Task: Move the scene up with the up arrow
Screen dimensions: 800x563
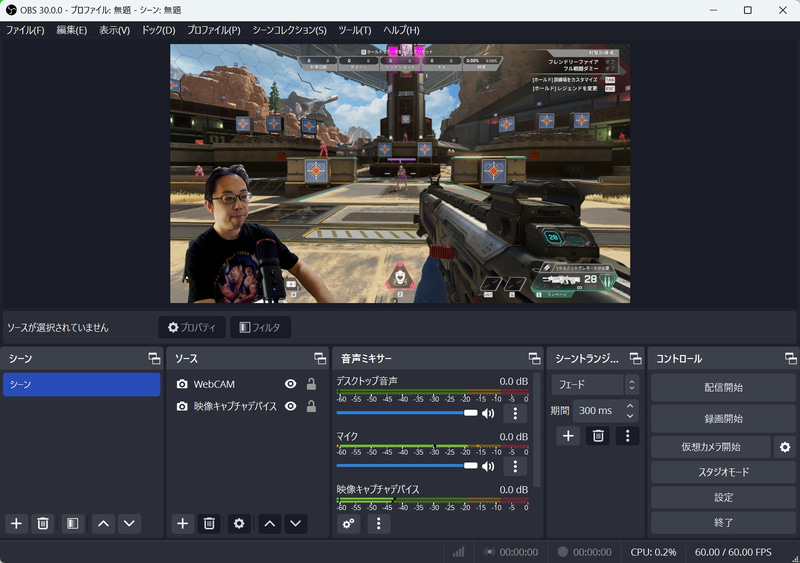Action: point(103,523)
